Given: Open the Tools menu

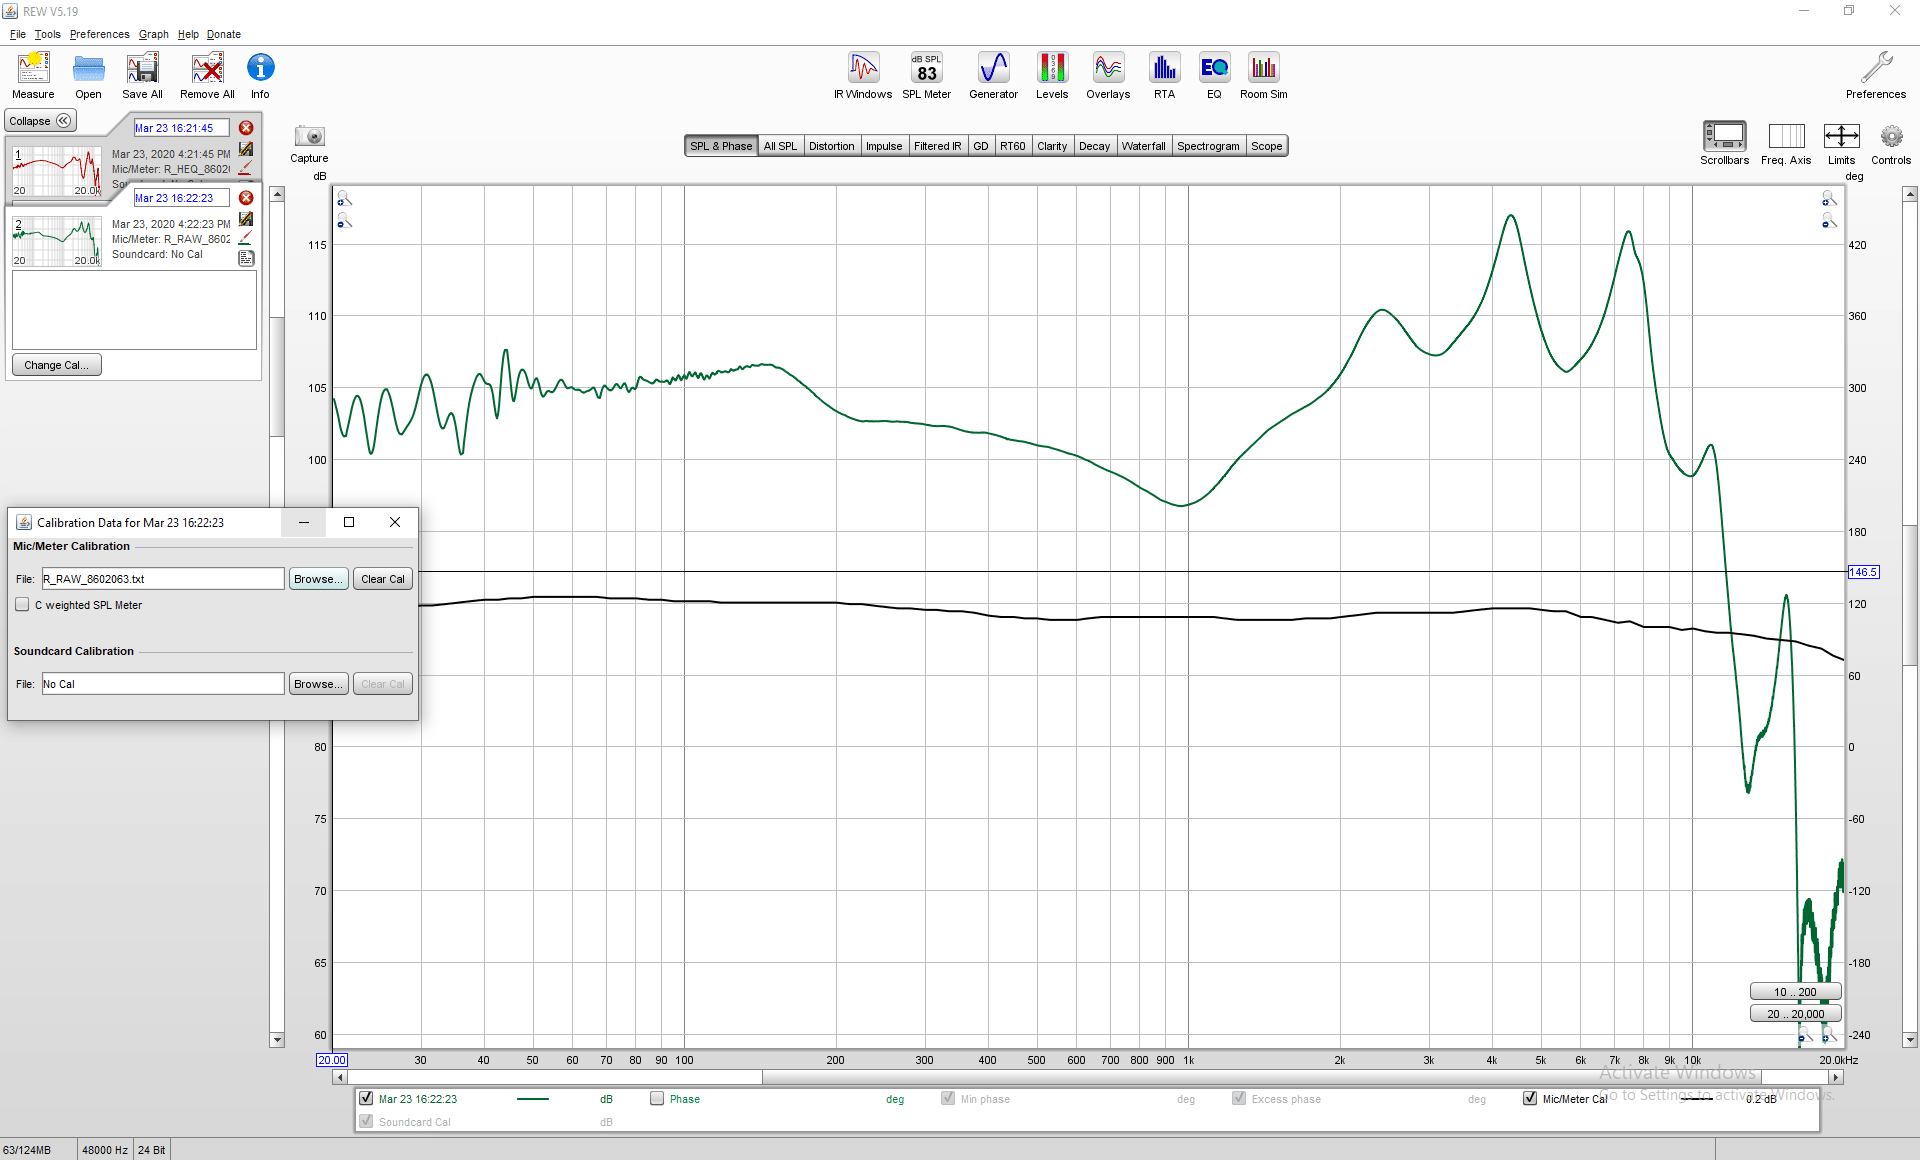Looking at the screenshot, I should click(47, 34).
